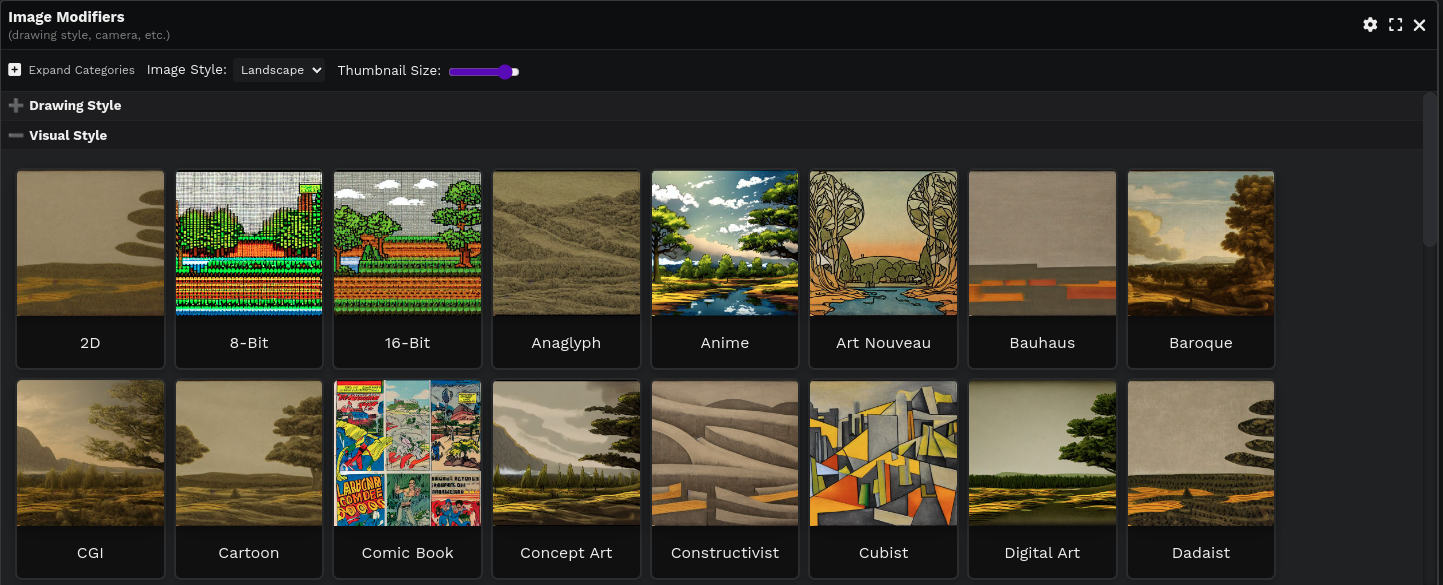Select the Digital Art style
Viewport: 1443px width, 585px height.
click(1042, 454)
